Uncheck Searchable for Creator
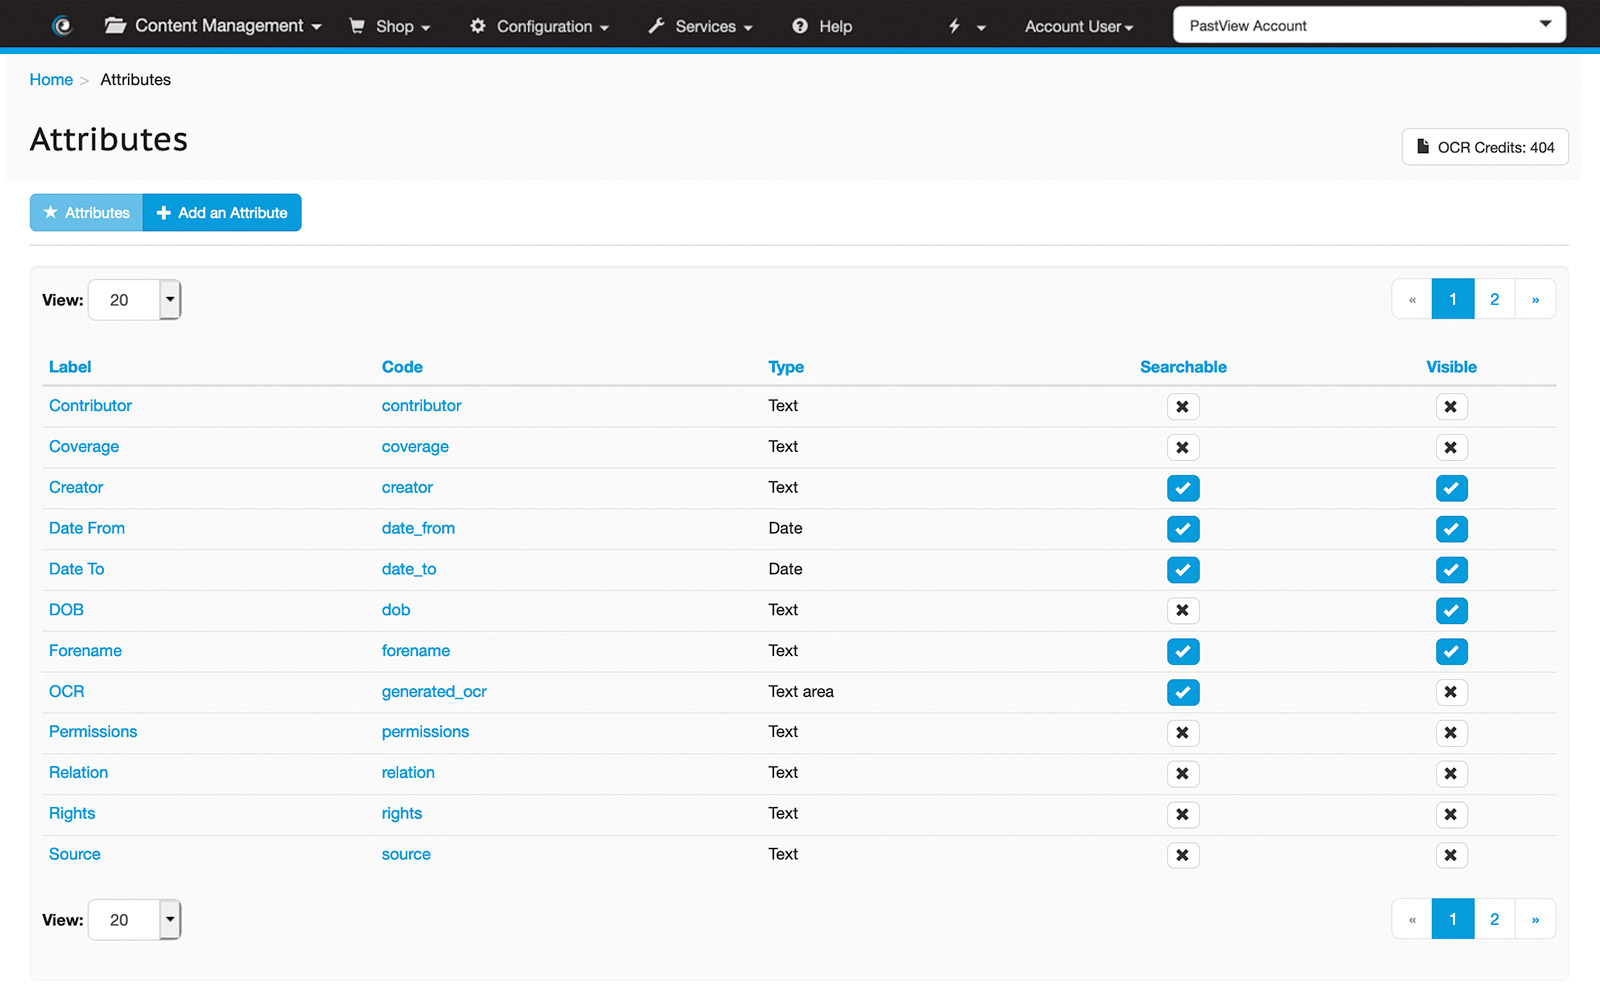 (1183, 488)
